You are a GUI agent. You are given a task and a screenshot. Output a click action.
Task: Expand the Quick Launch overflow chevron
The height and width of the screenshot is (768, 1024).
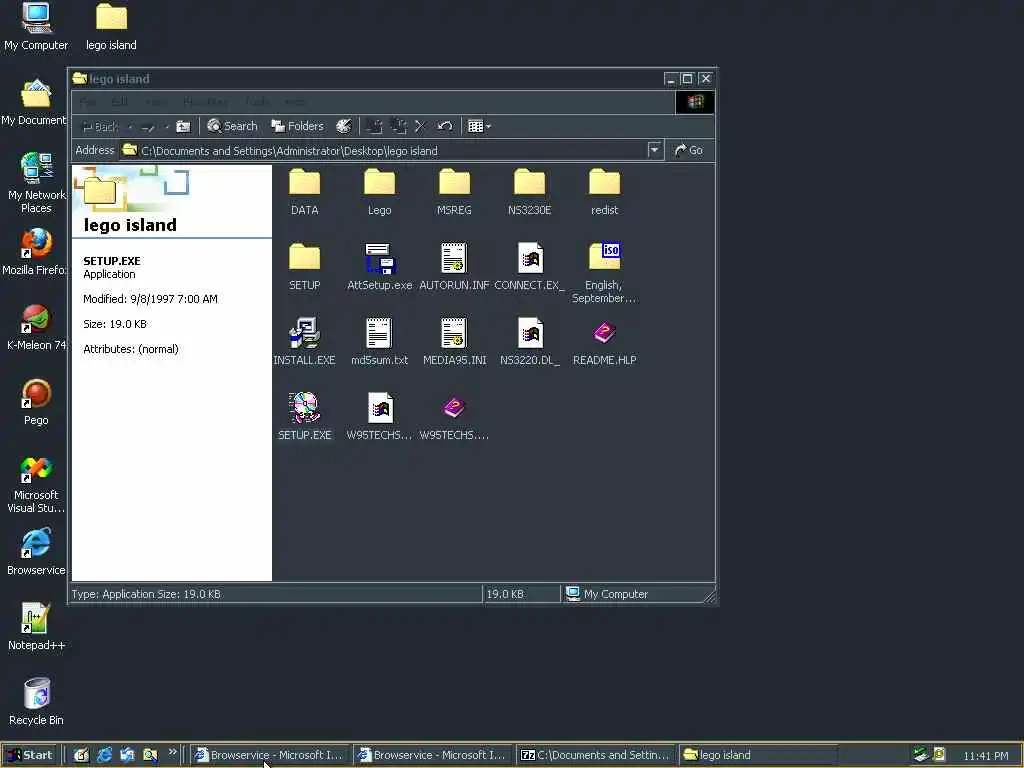click(172, 752)
